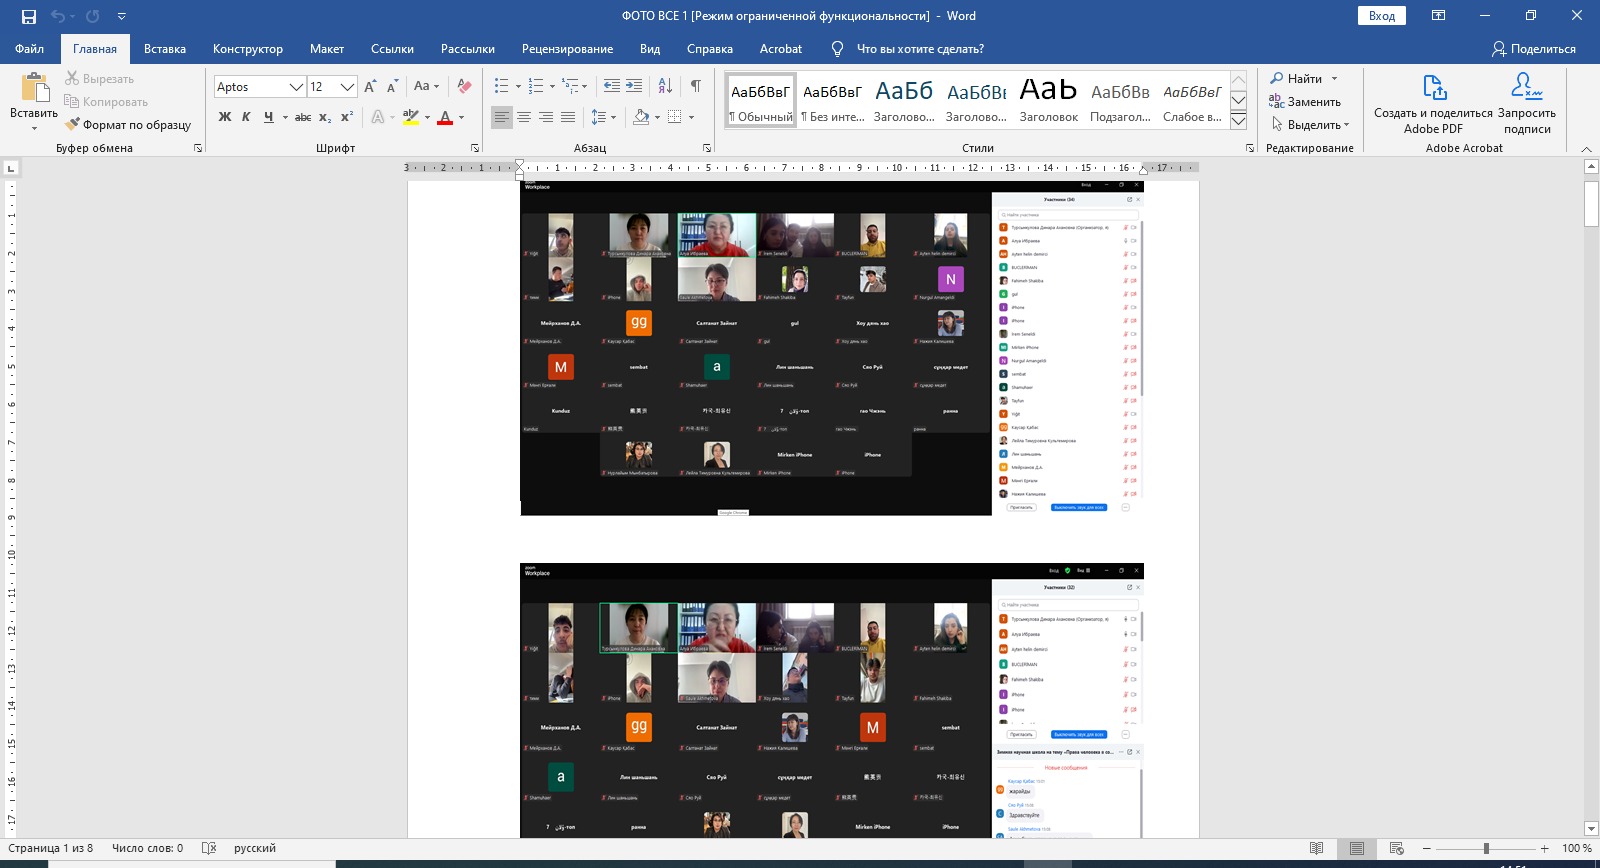
Task: Center-align the paragraph
Action: click(x=524, y=117)
